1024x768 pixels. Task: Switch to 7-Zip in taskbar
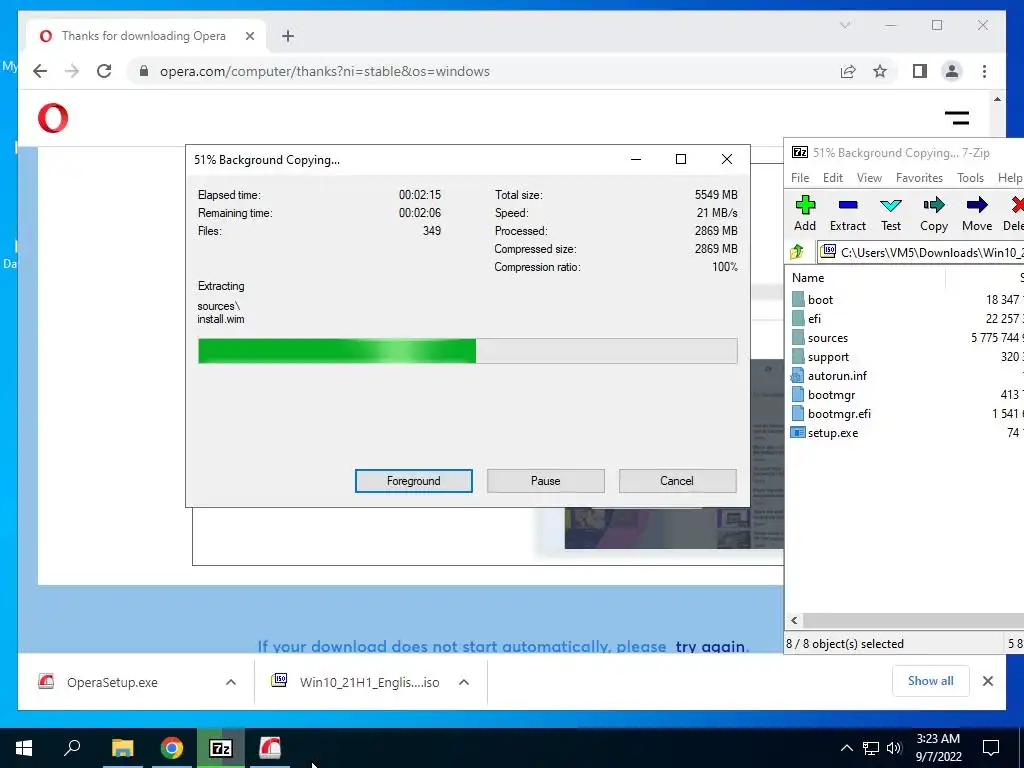(x=221, y=748)
